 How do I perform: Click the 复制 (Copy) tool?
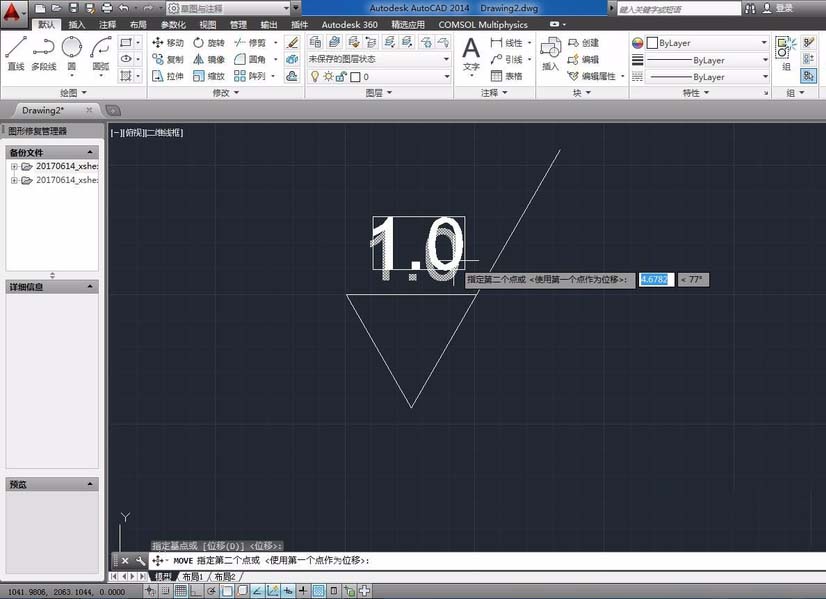pos(168,60)
